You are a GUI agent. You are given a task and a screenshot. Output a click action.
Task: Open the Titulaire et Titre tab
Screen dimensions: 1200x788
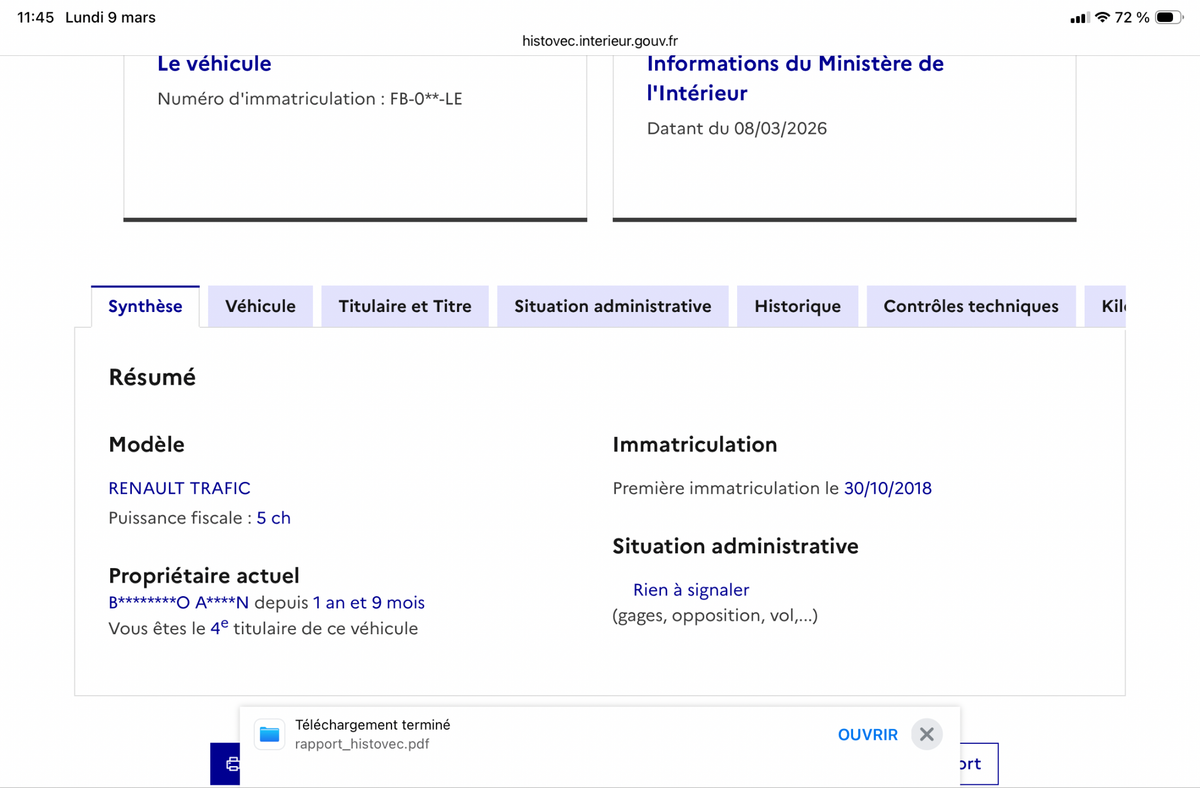click(x=404, y=306)
